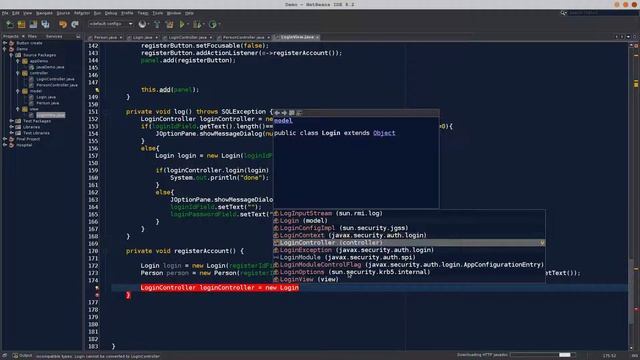This screenshot has width=640, height=360.
Task: Open the Tools menu
Action: [158, 13]
